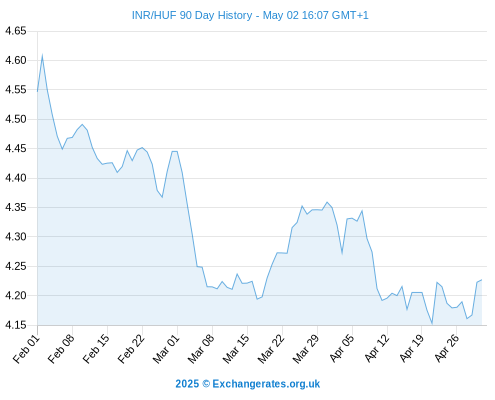Click the lowest dip of the line near Apr 21
495x400 pixels.
(432, 324)
